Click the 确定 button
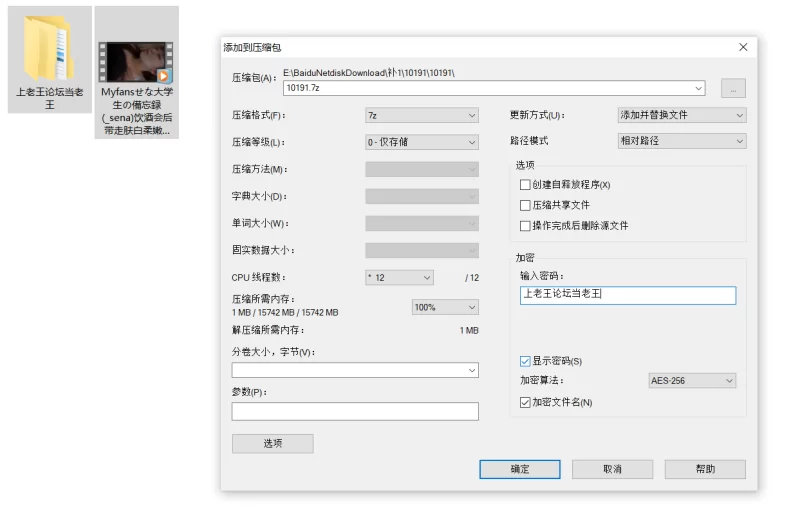The height and width of the screenshot is (519, 800). 519,469
